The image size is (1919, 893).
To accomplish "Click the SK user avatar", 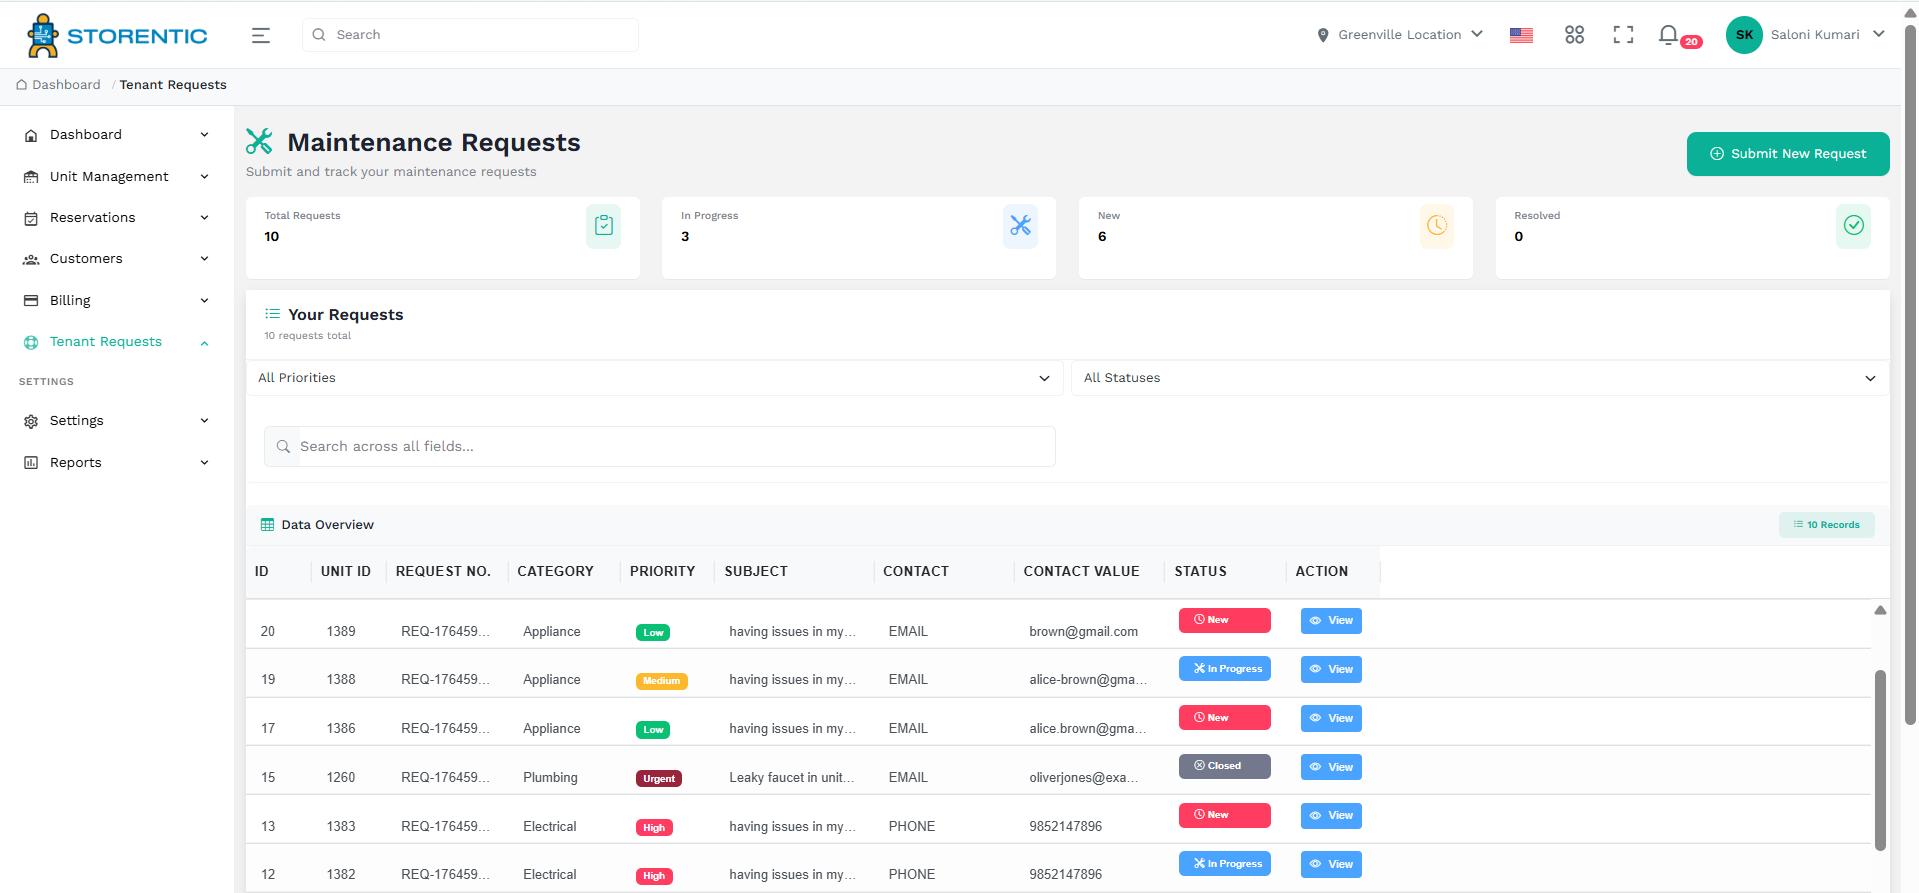I will point(1744,35).
